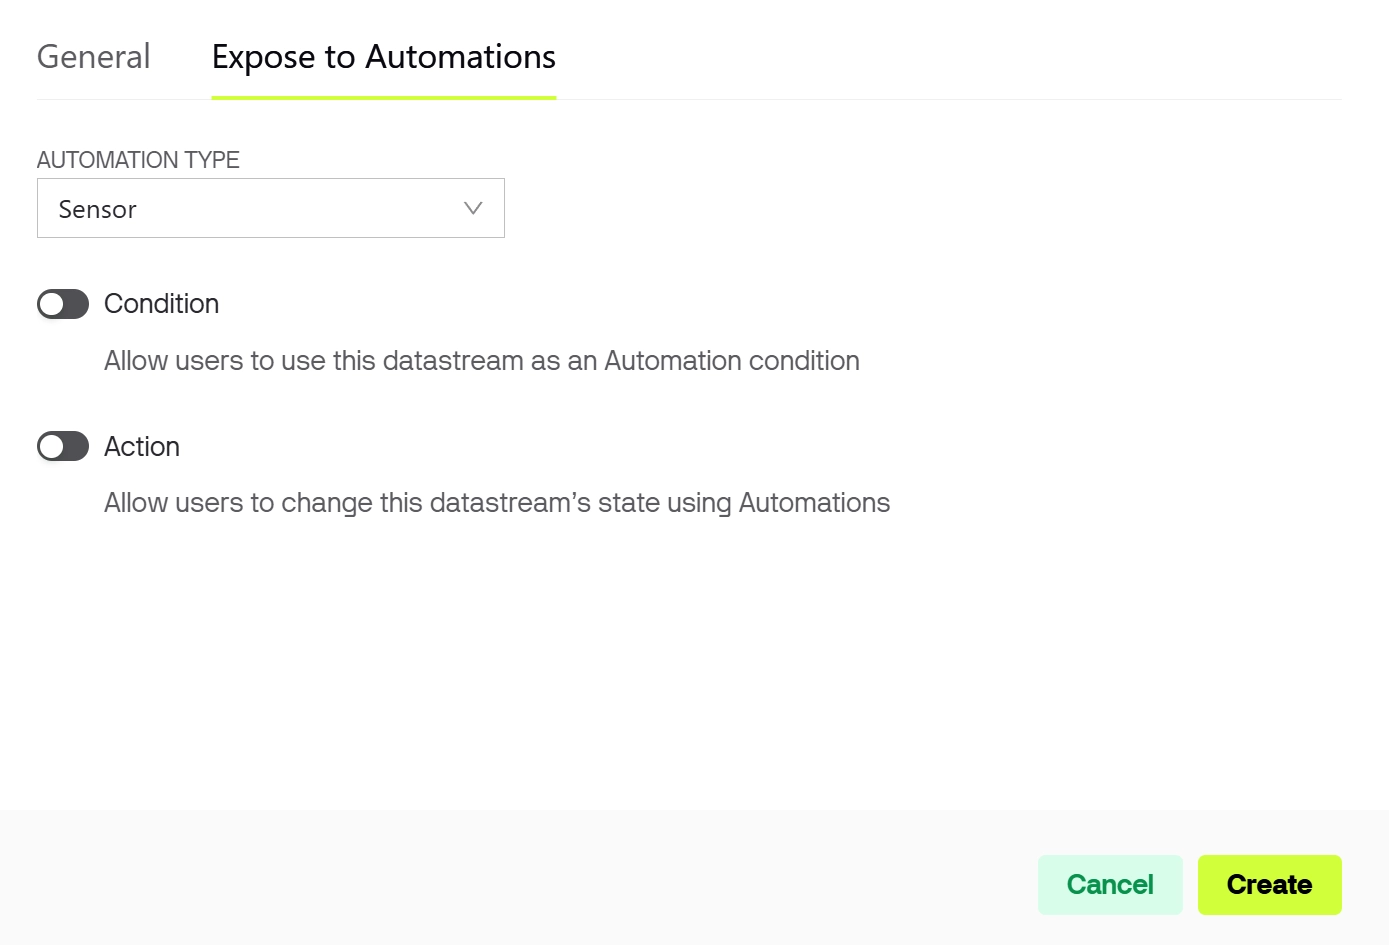Click the AUTOMATION TYPE field label

coord(138,160)
